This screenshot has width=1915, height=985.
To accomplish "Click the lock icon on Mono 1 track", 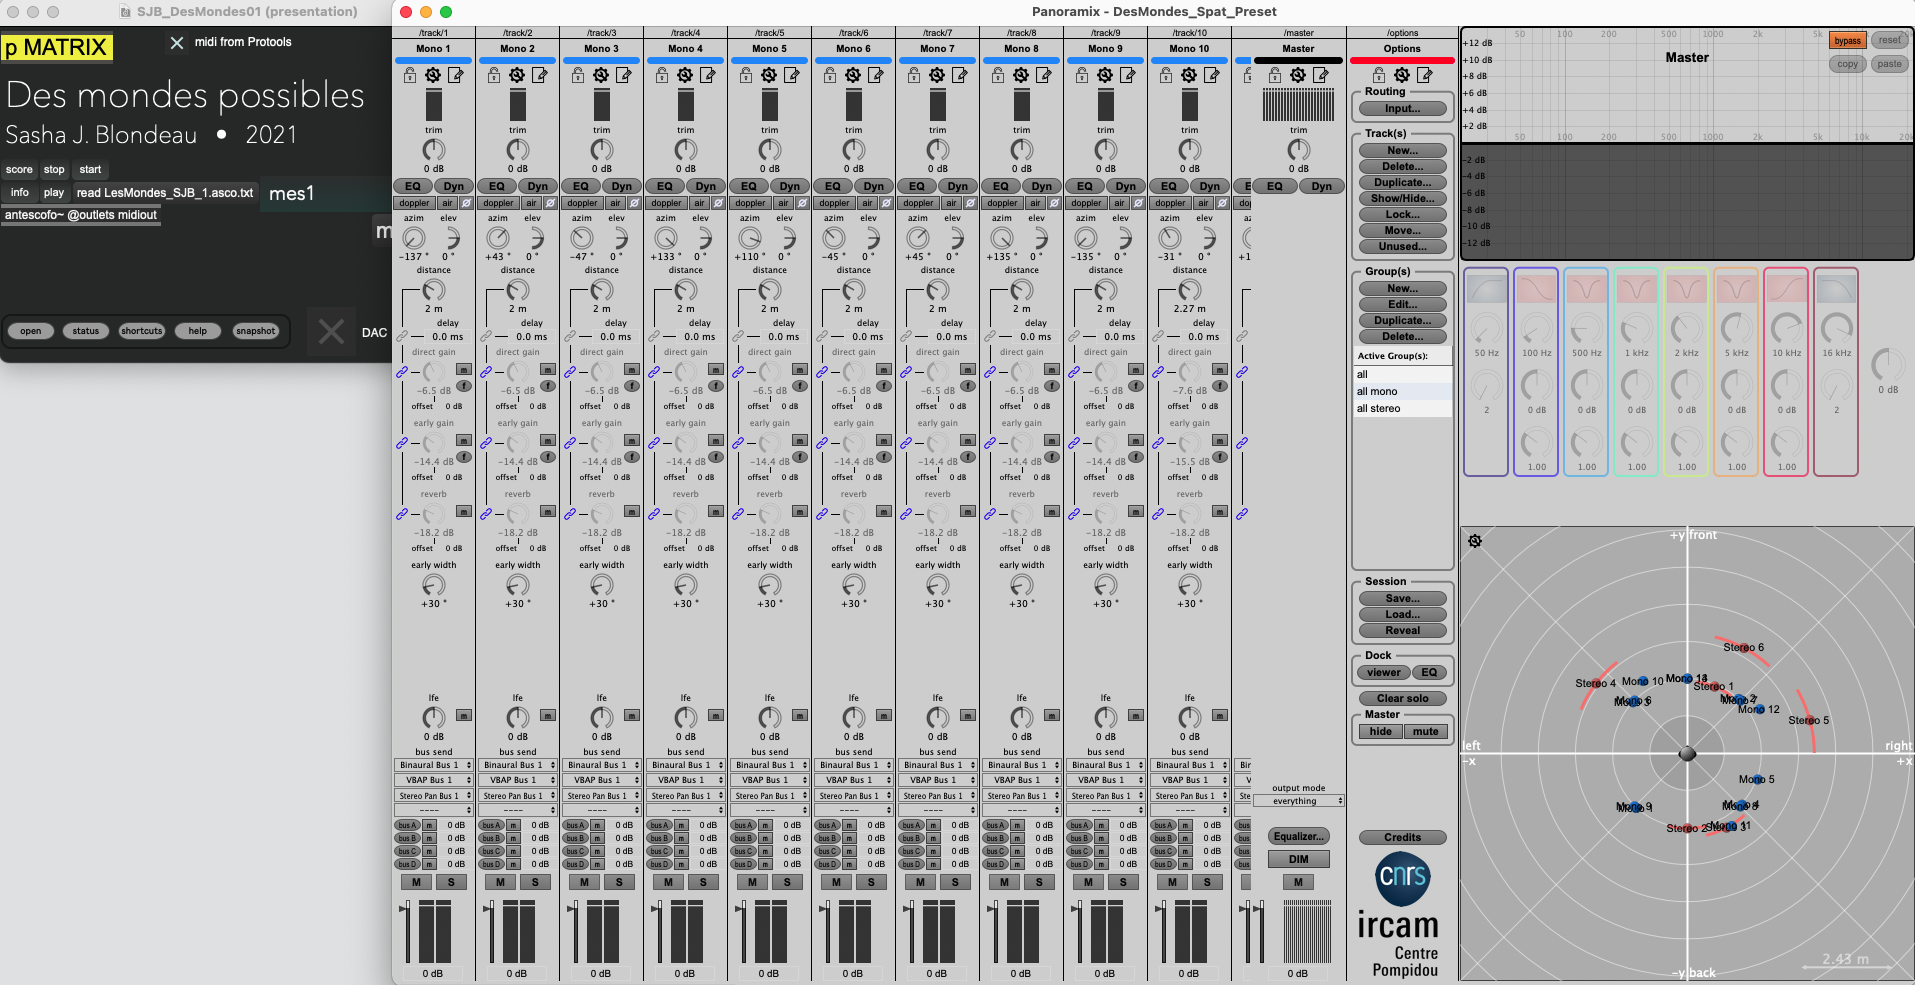I will [410, 76].
